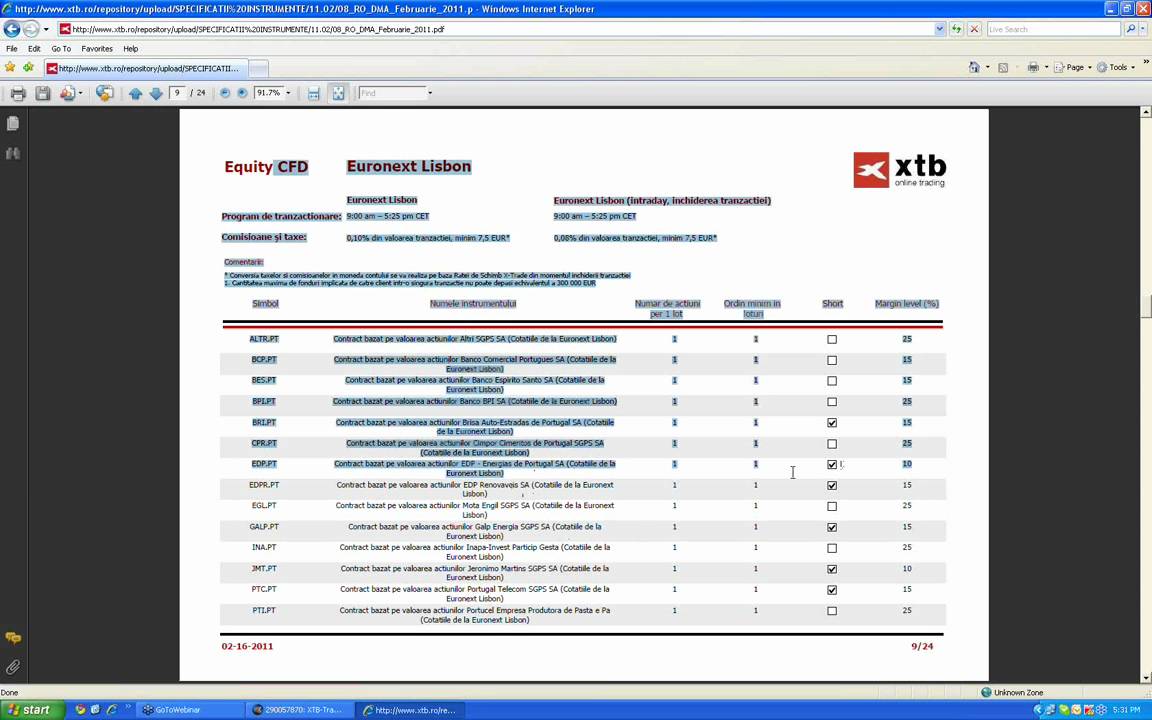
Task: Click the fit width scrolling icon
Action: (314, 93)
